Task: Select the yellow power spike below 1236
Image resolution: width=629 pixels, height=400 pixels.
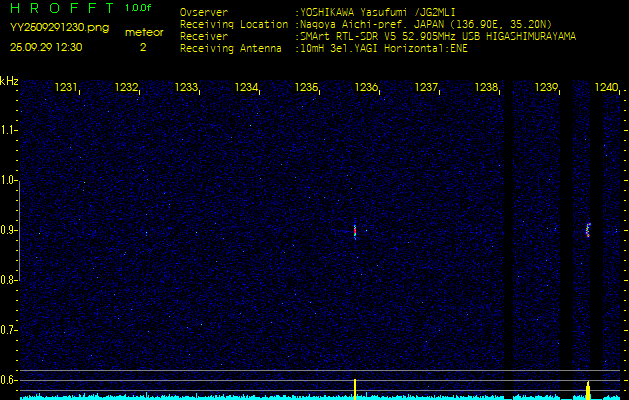Action: 355,387
